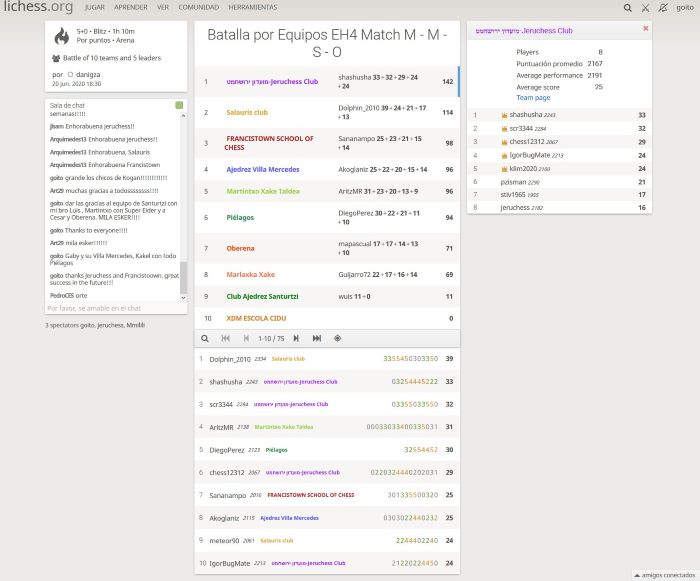
Task: Open notifications bell icon
Action: coord(663,7)
